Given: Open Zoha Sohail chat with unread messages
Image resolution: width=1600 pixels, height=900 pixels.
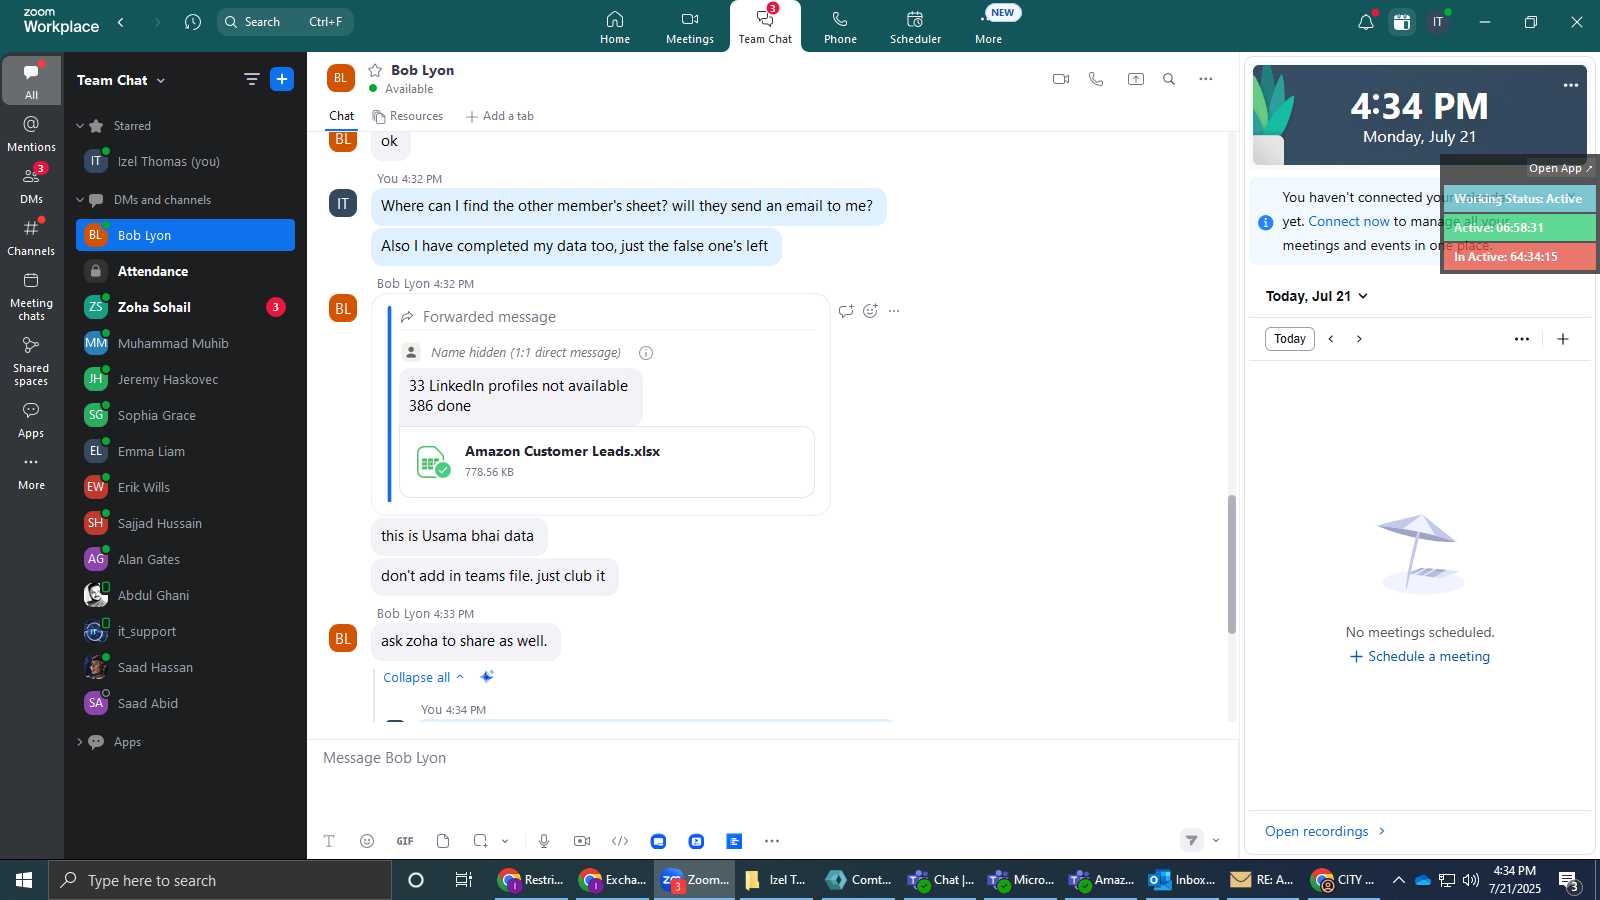Looking at the screenshot, I should click(x=185, y=307).
